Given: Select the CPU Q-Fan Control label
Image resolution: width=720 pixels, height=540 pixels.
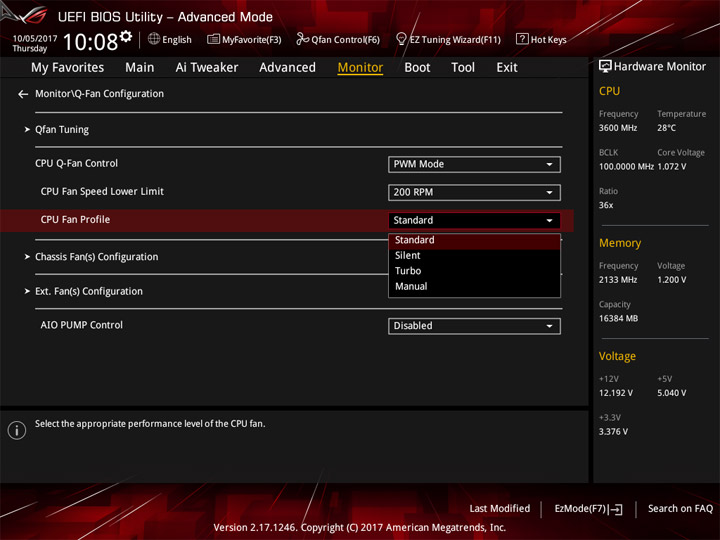Looking at the screenshot, I should point(76,163).
